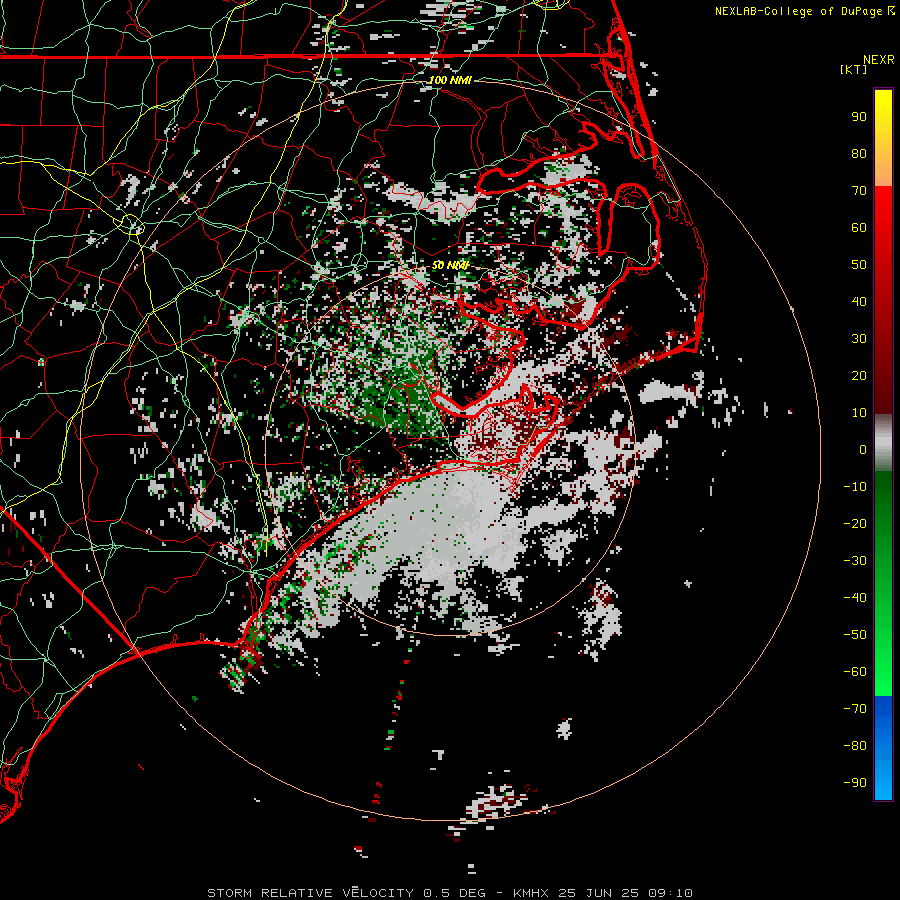Click the 100 NMI range ring label
This screenshot has width=900, height=900.
click(450, 80)
